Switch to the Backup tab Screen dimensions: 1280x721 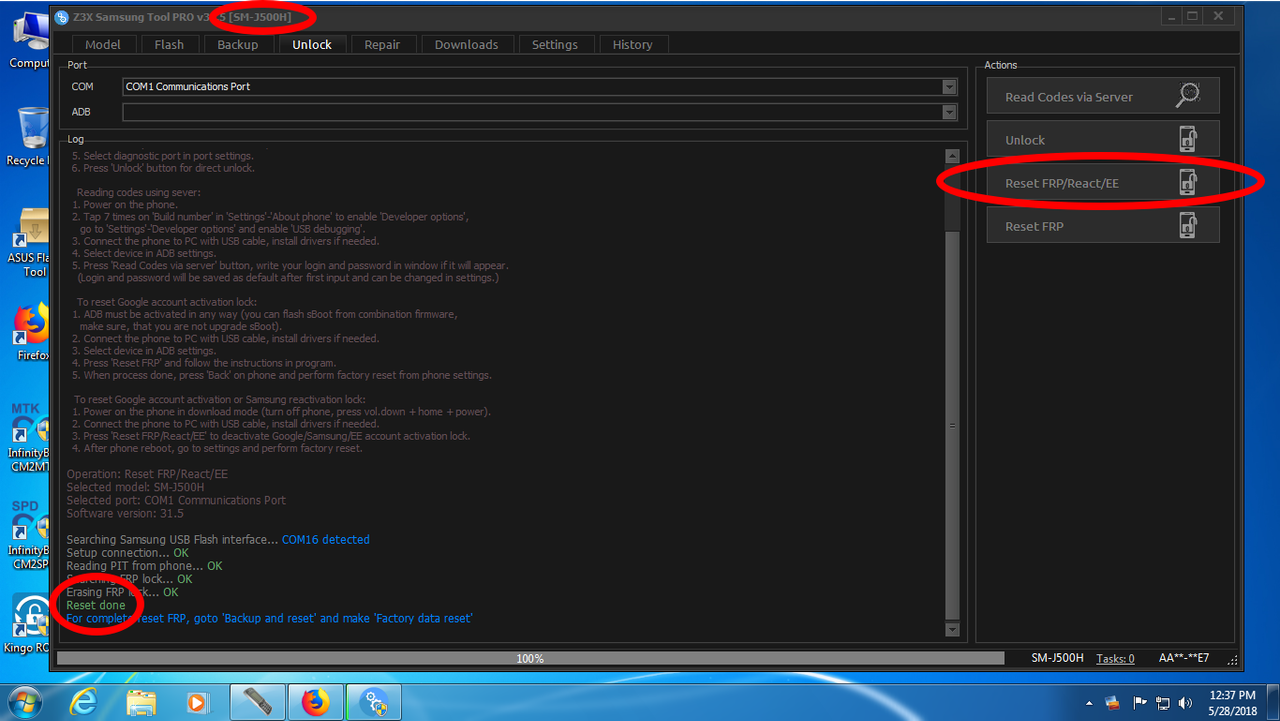click(238, 44)
